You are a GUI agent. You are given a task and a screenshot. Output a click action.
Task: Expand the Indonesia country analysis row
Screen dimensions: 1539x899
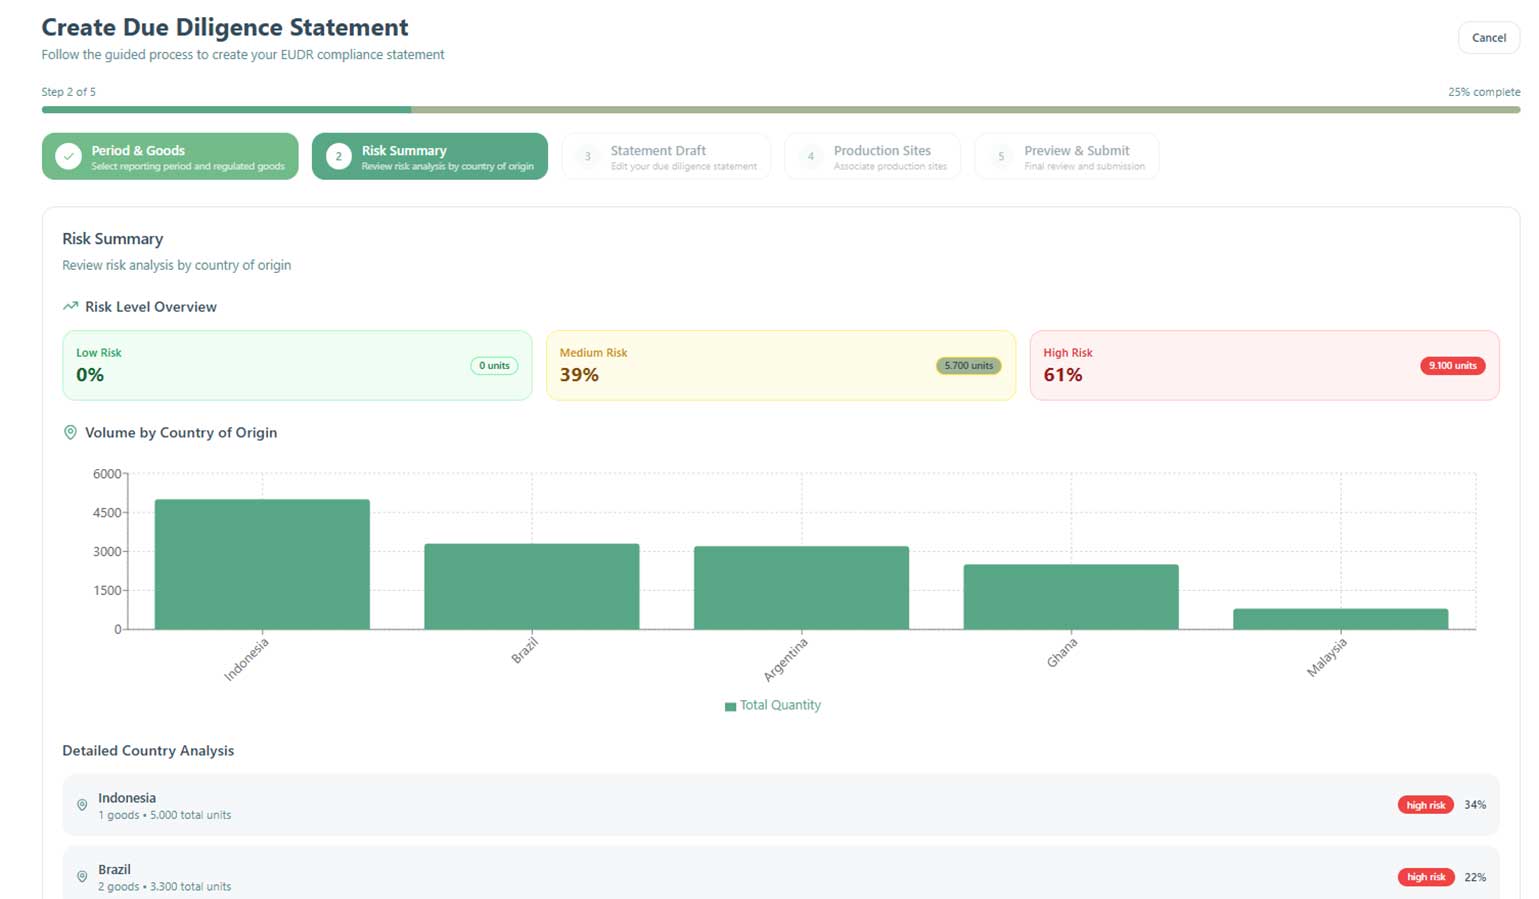[x=780, y=805]
